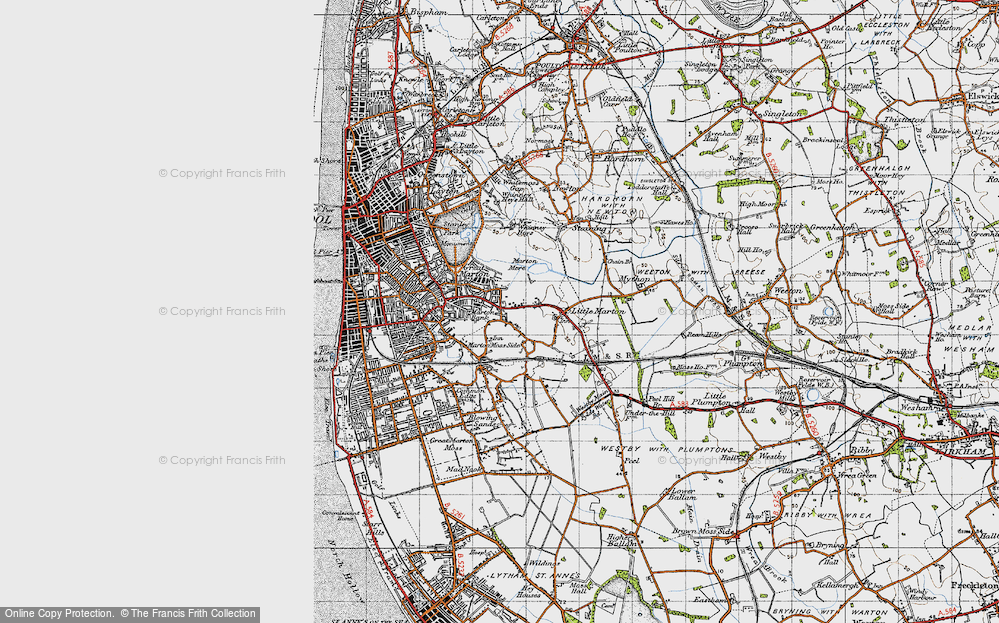Click the Marton Mere label
This screenshot has width=999, height=623.
(525, 264)
